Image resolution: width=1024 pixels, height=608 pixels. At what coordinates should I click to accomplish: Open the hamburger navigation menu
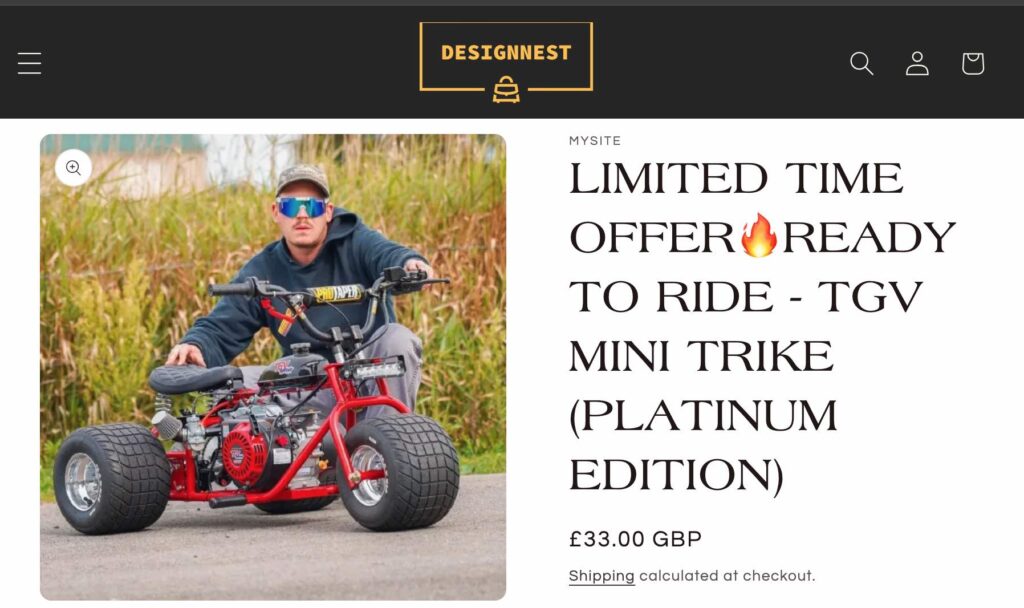[29, 63]
